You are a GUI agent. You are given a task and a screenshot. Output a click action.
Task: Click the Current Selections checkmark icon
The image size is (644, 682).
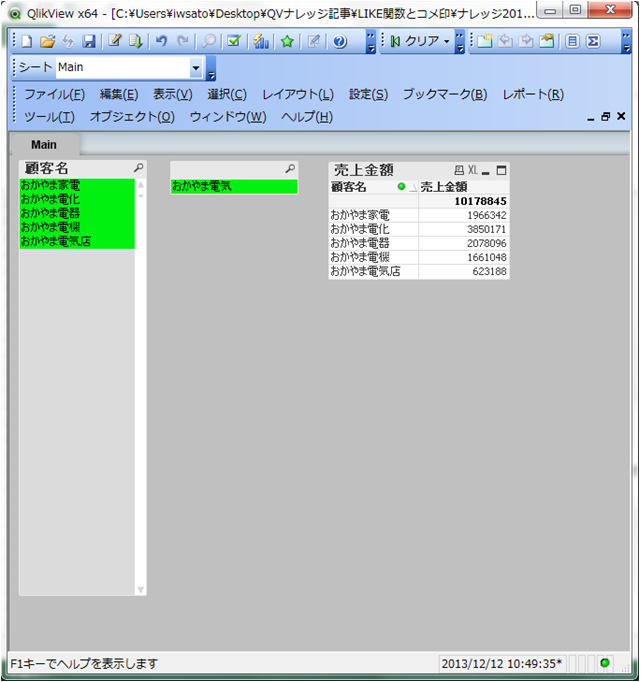click(234, 41)
